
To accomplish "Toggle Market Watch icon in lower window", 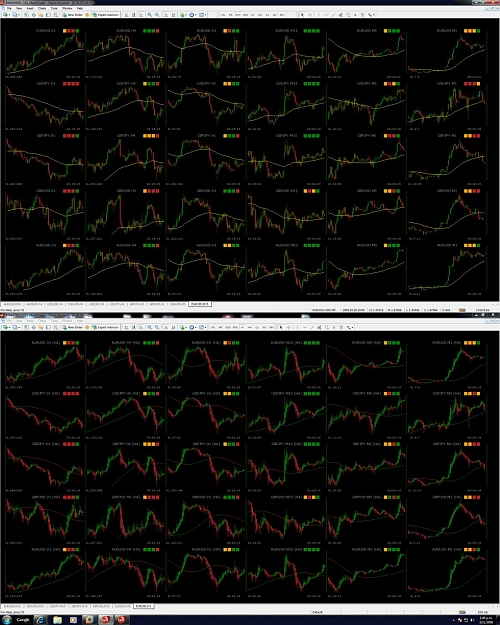I will [x=26, y=327].
